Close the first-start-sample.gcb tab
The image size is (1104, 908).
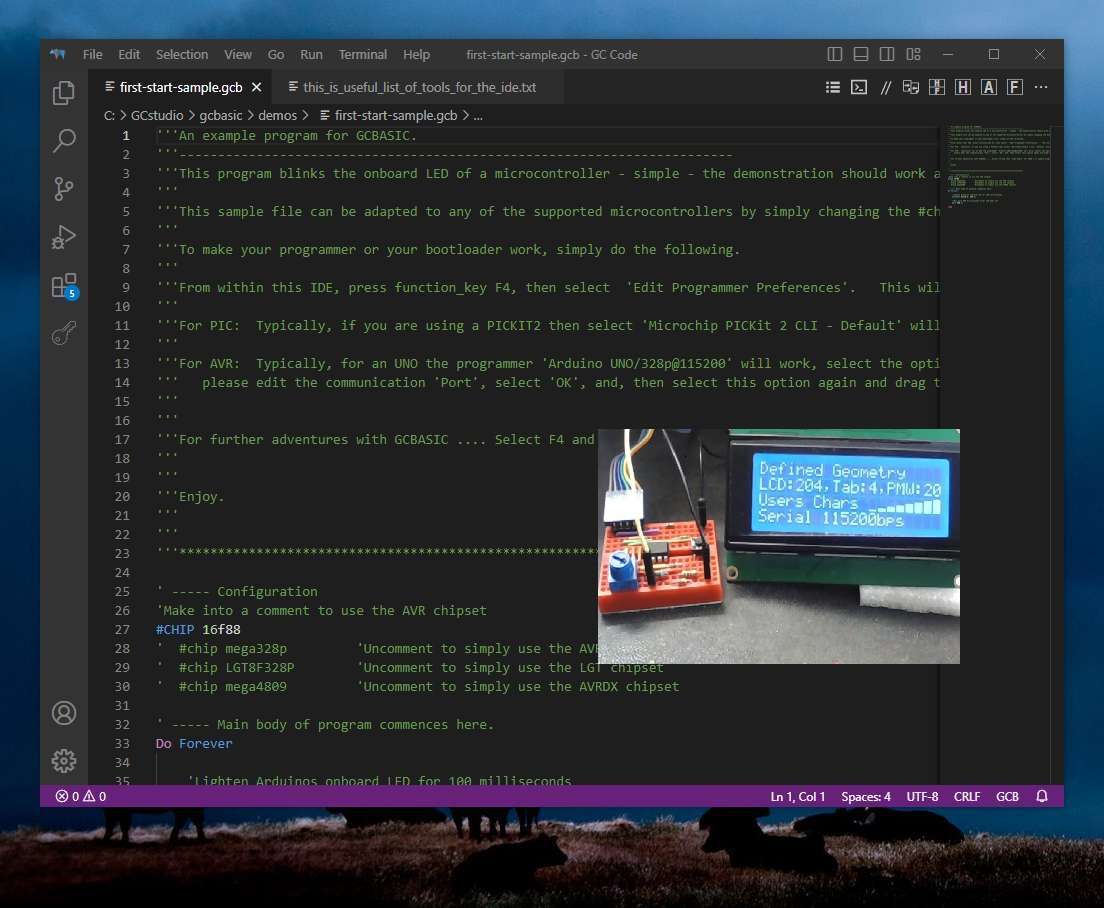click(x=257, y=87)
